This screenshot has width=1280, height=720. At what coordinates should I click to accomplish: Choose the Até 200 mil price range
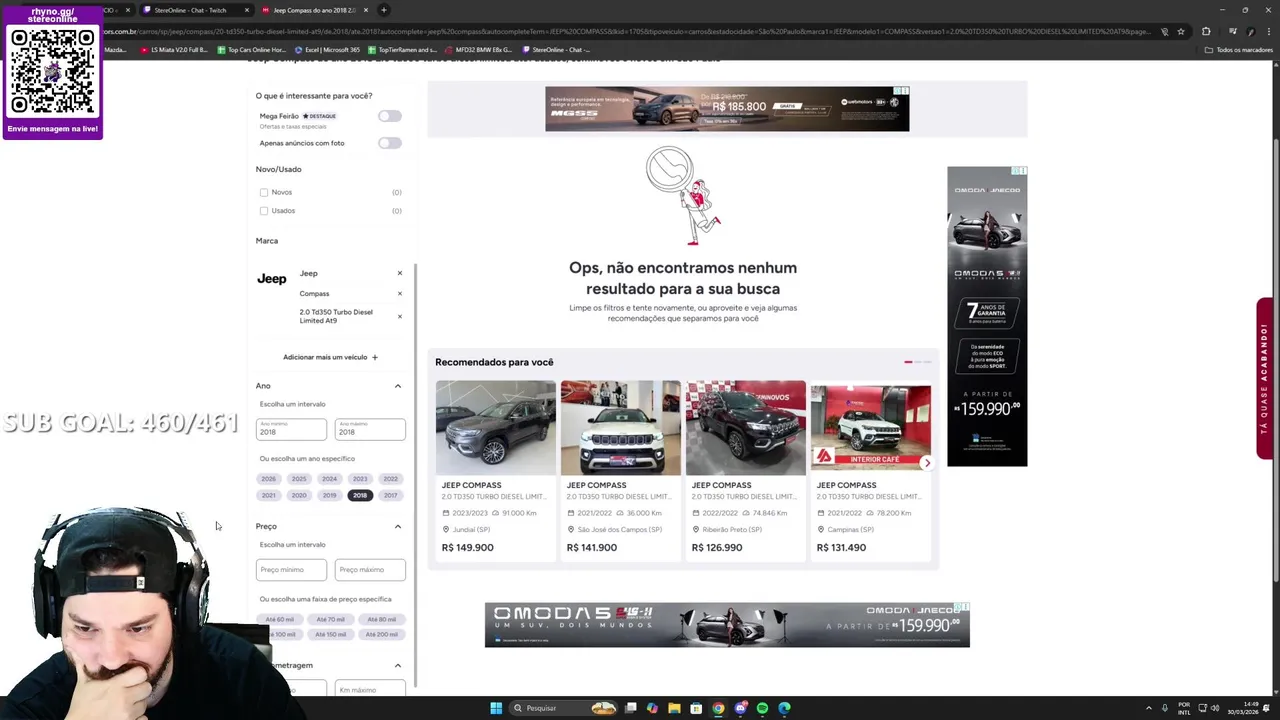[381, 635]
